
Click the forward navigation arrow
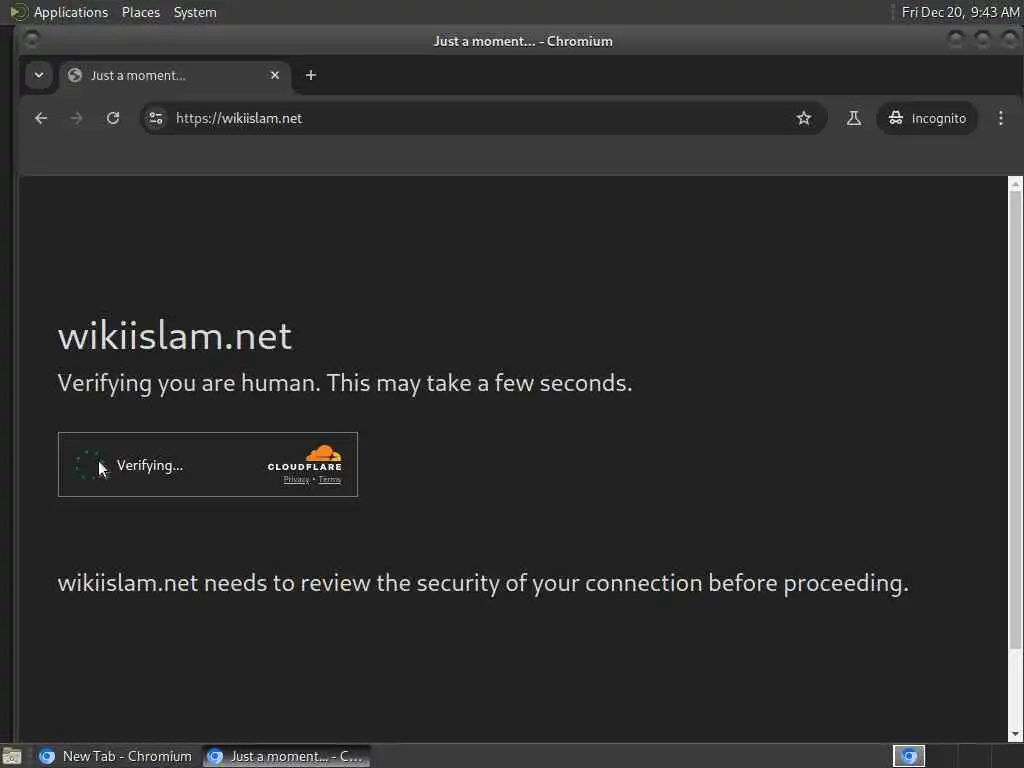pyautogui.click(x=76, y=118)
